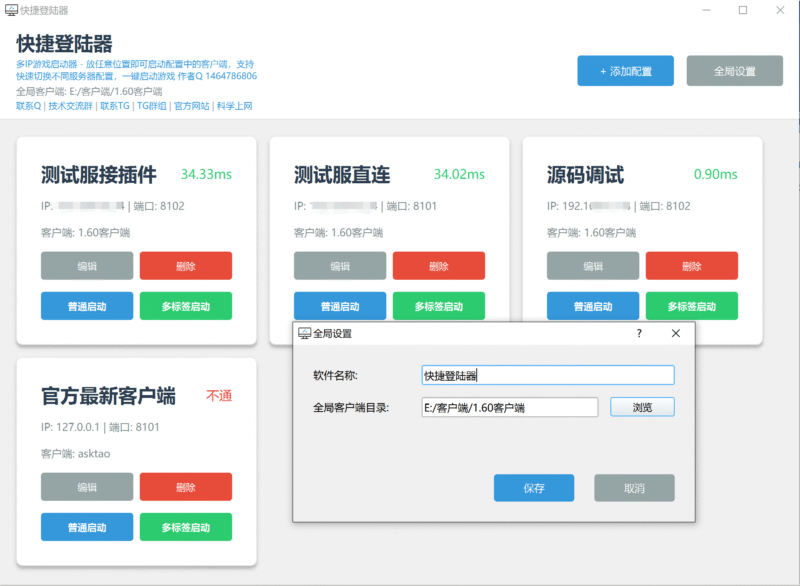Delete the 官方最新客户端 configuration
This screenshot has height=586, width=800.
(185, 487)
